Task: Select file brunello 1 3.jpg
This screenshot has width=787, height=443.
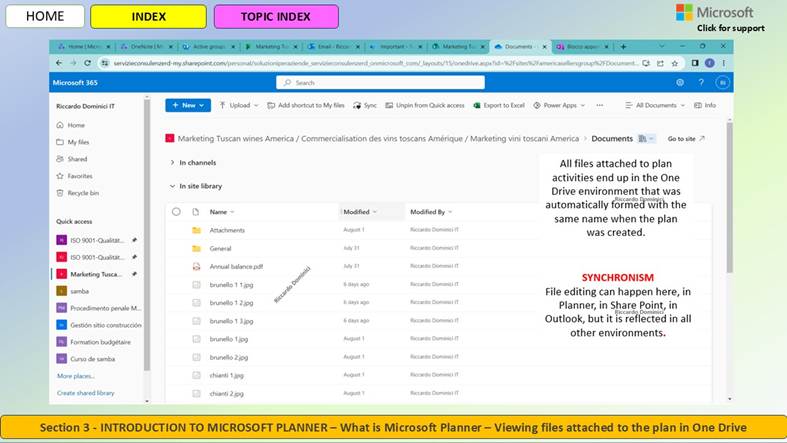Action: click(231, 321)
